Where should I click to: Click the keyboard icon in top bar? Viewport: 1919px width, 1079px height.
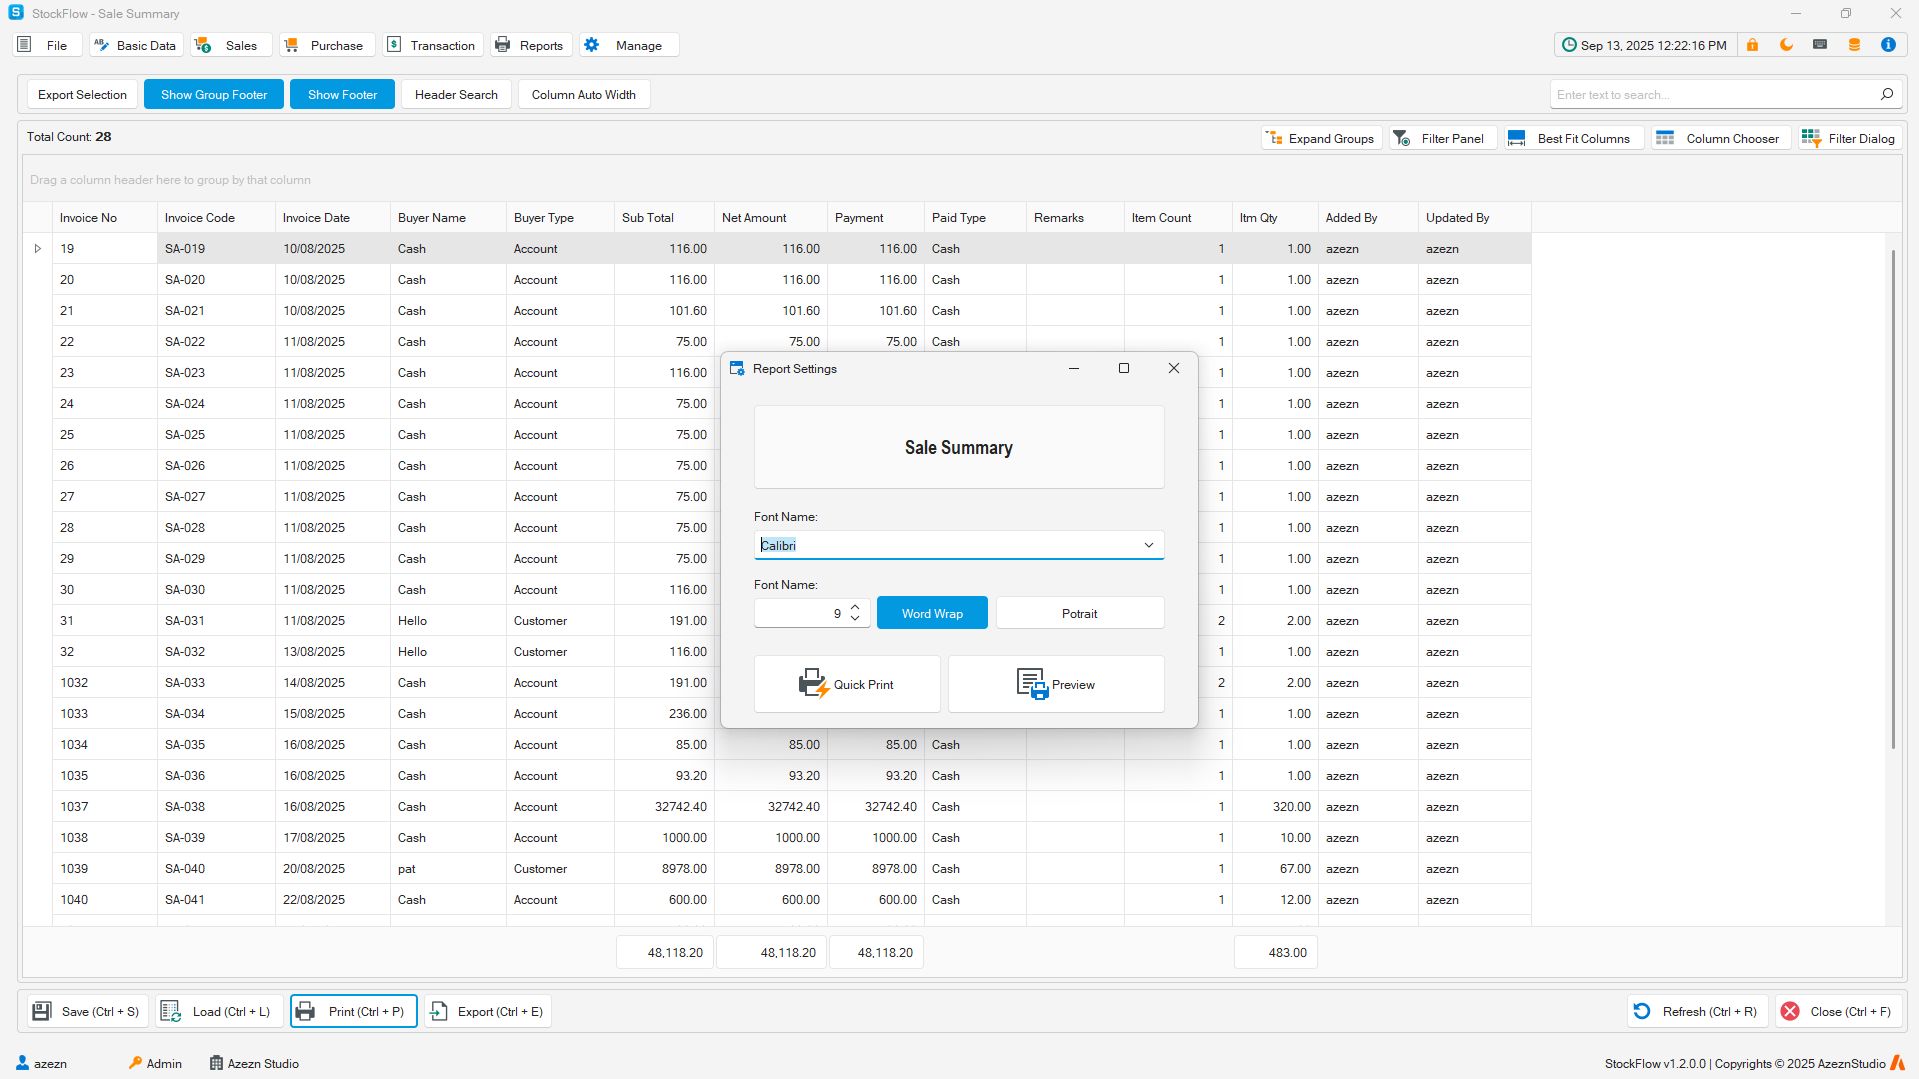(1820, 45)
